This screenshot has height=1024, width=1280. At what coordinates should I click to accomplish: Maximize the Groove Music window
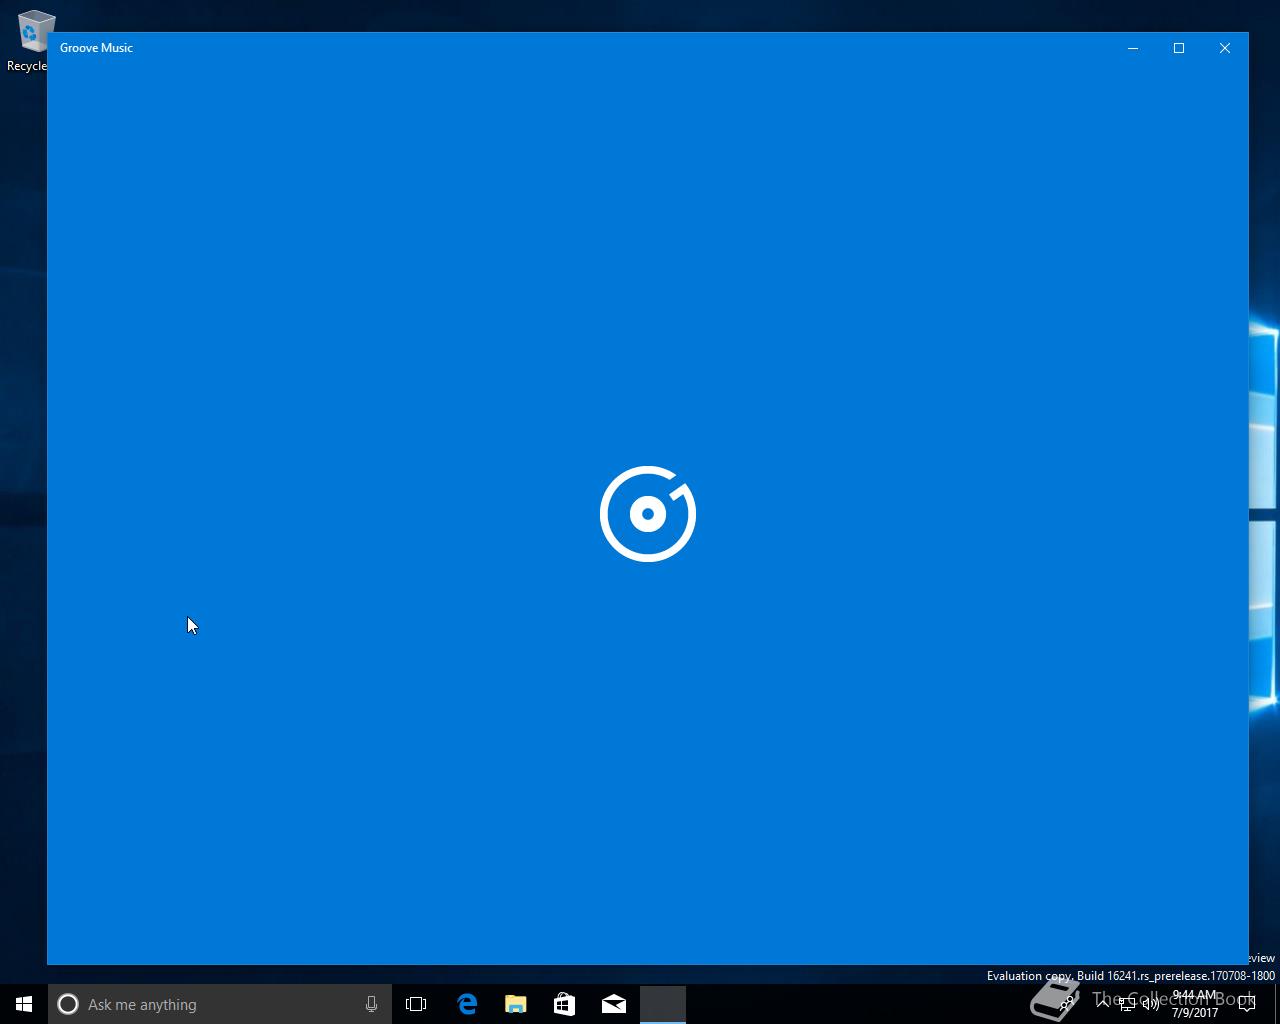(1179, 48)
